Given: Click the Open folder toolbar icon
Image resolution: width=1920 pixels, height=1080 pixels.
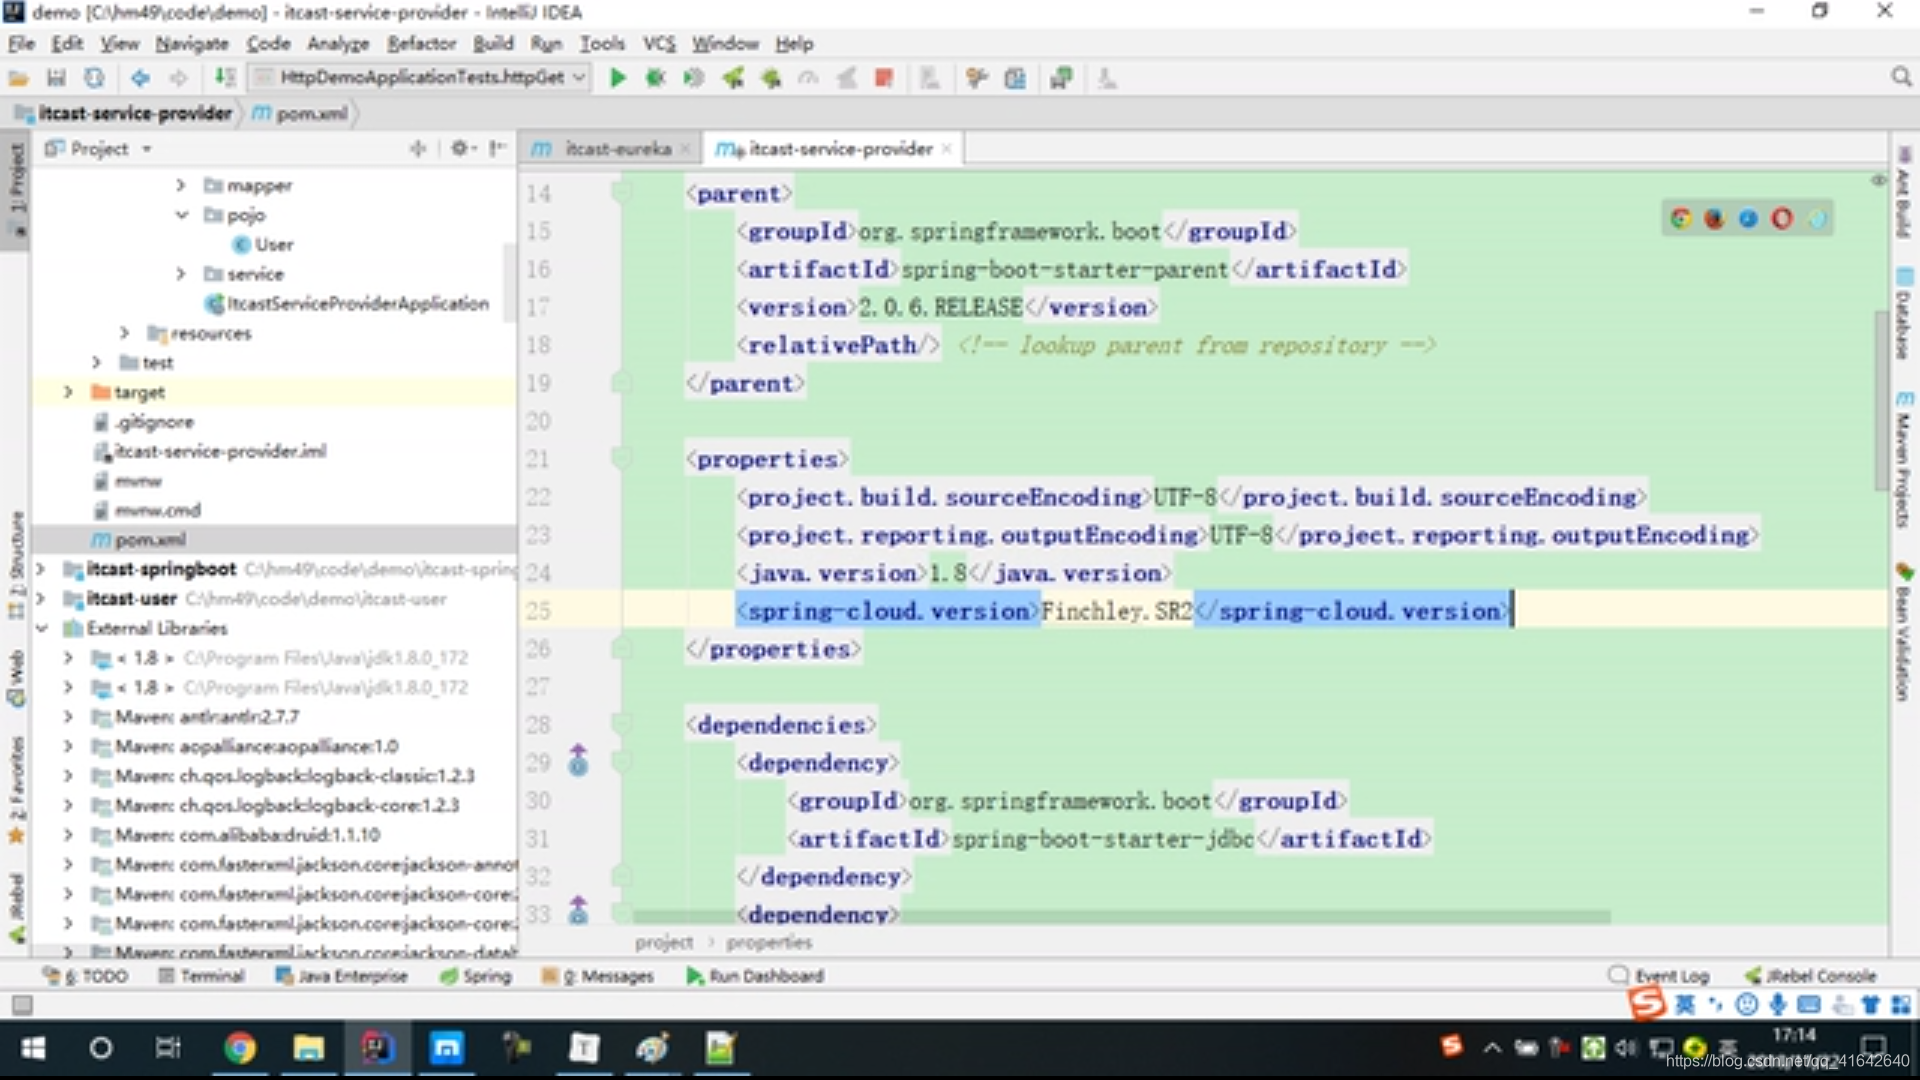Looking at the screenshot, I should [18, 78].
